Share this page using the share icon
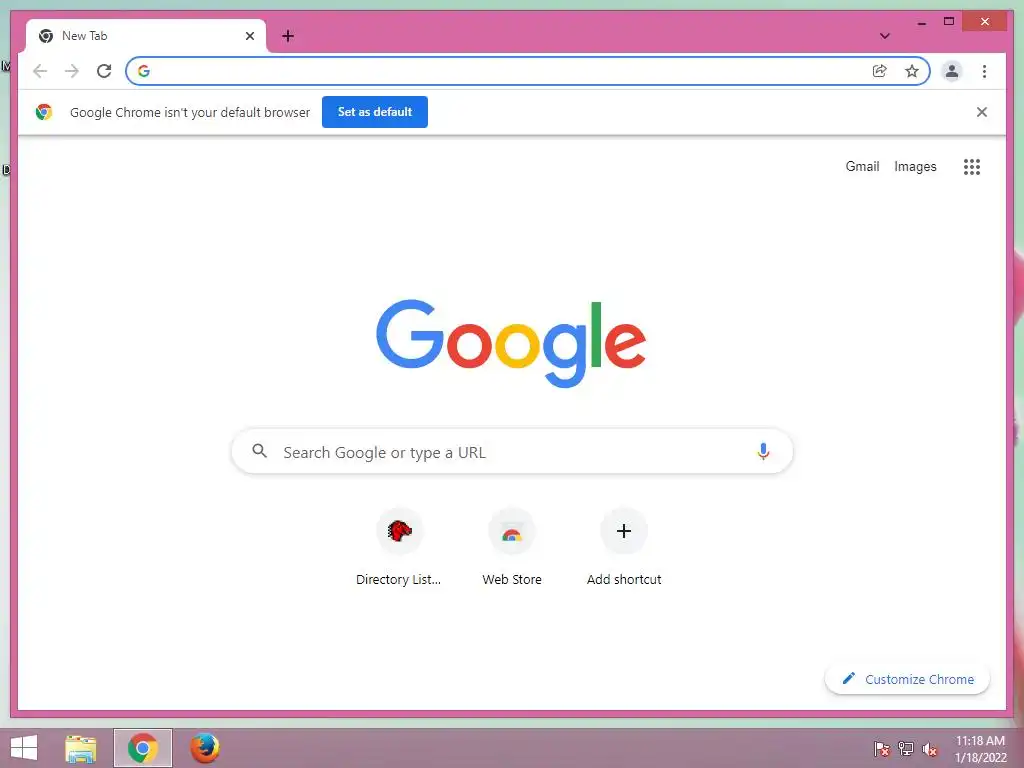 click(x=880, y=71)
